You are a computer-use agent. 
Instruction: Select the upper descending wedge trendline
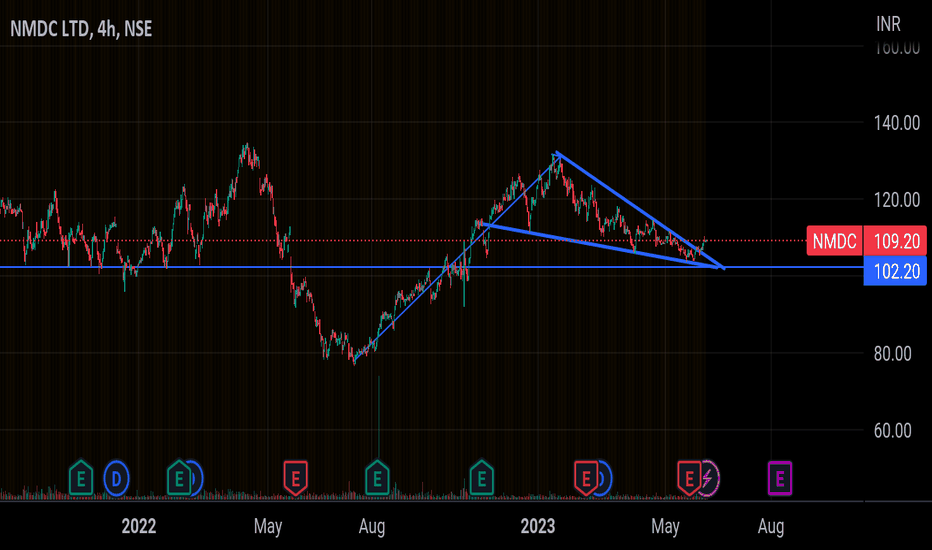coord(639,210)
